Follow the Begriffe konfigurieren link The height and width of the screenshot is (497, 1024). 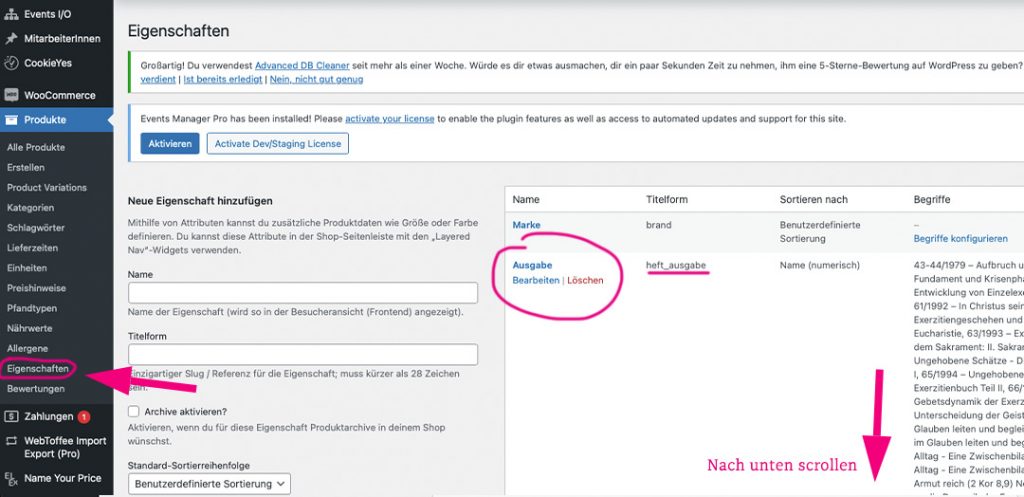pyautogui.click(x=960, y=239)
